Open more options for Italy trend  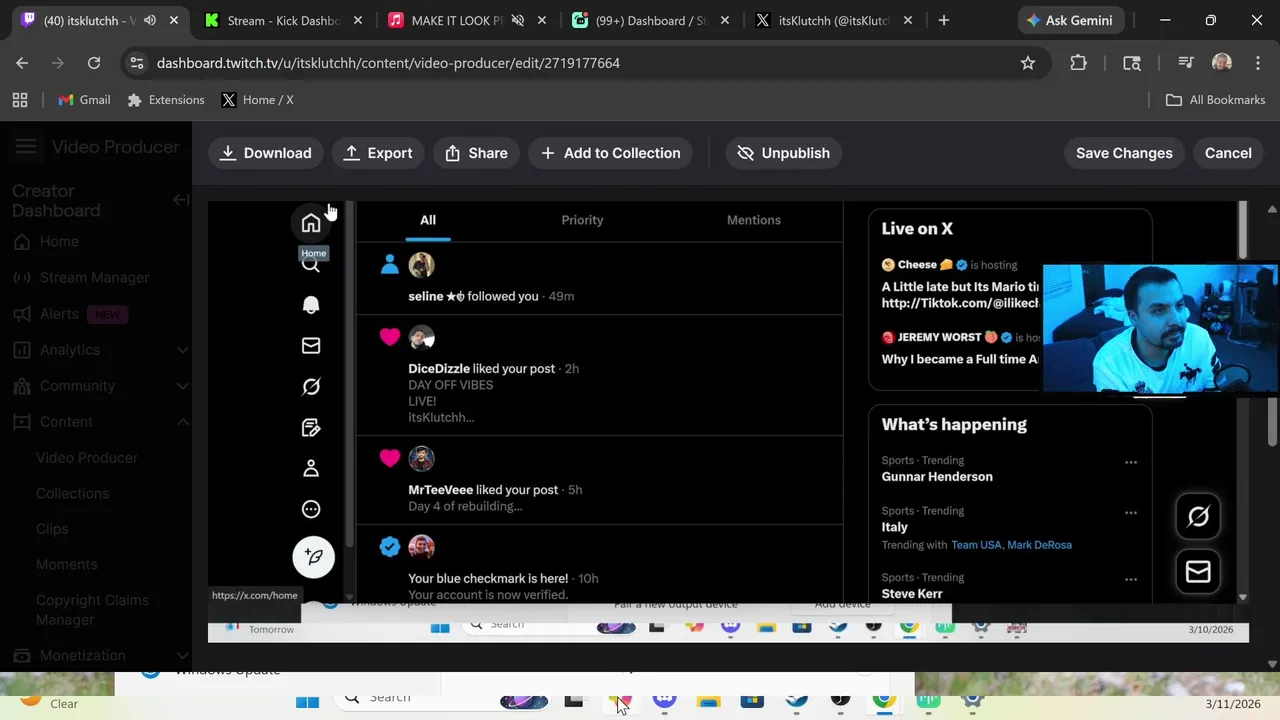1131,512
